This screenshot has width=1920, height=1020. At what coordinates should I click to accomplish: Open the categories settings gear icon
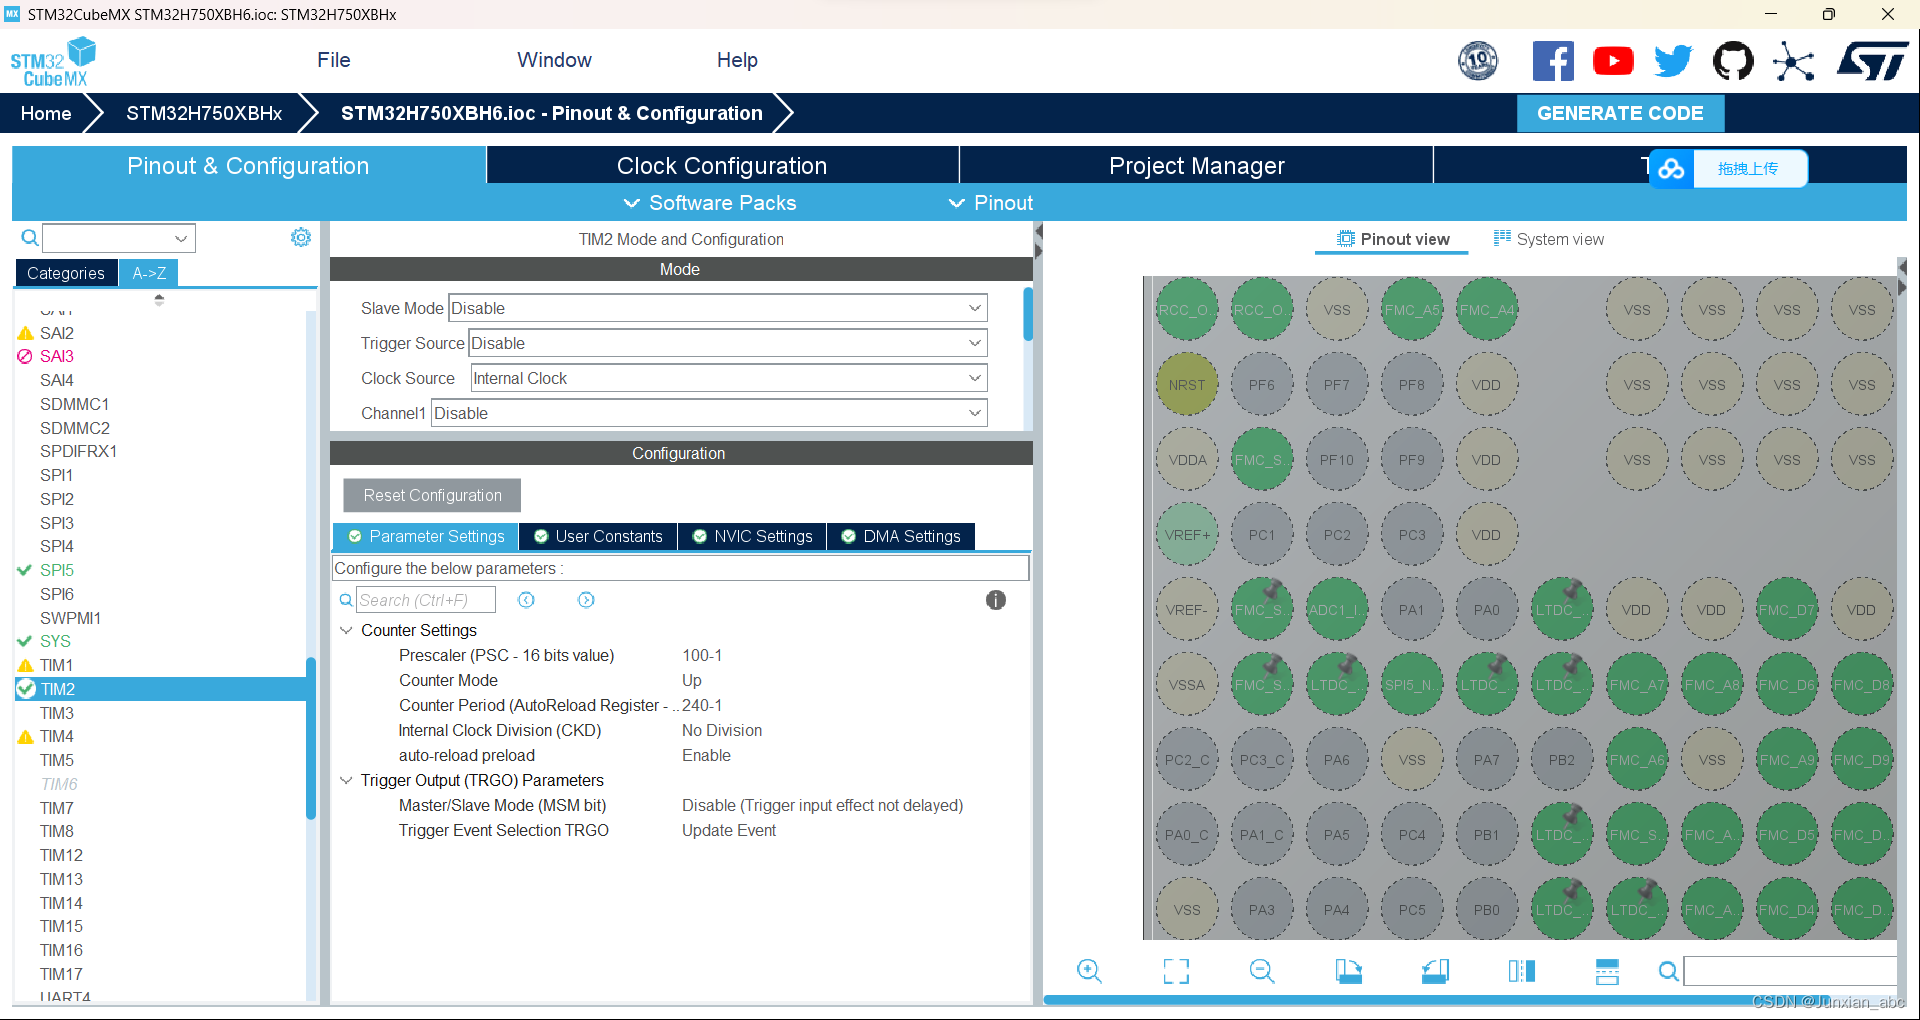301,237
